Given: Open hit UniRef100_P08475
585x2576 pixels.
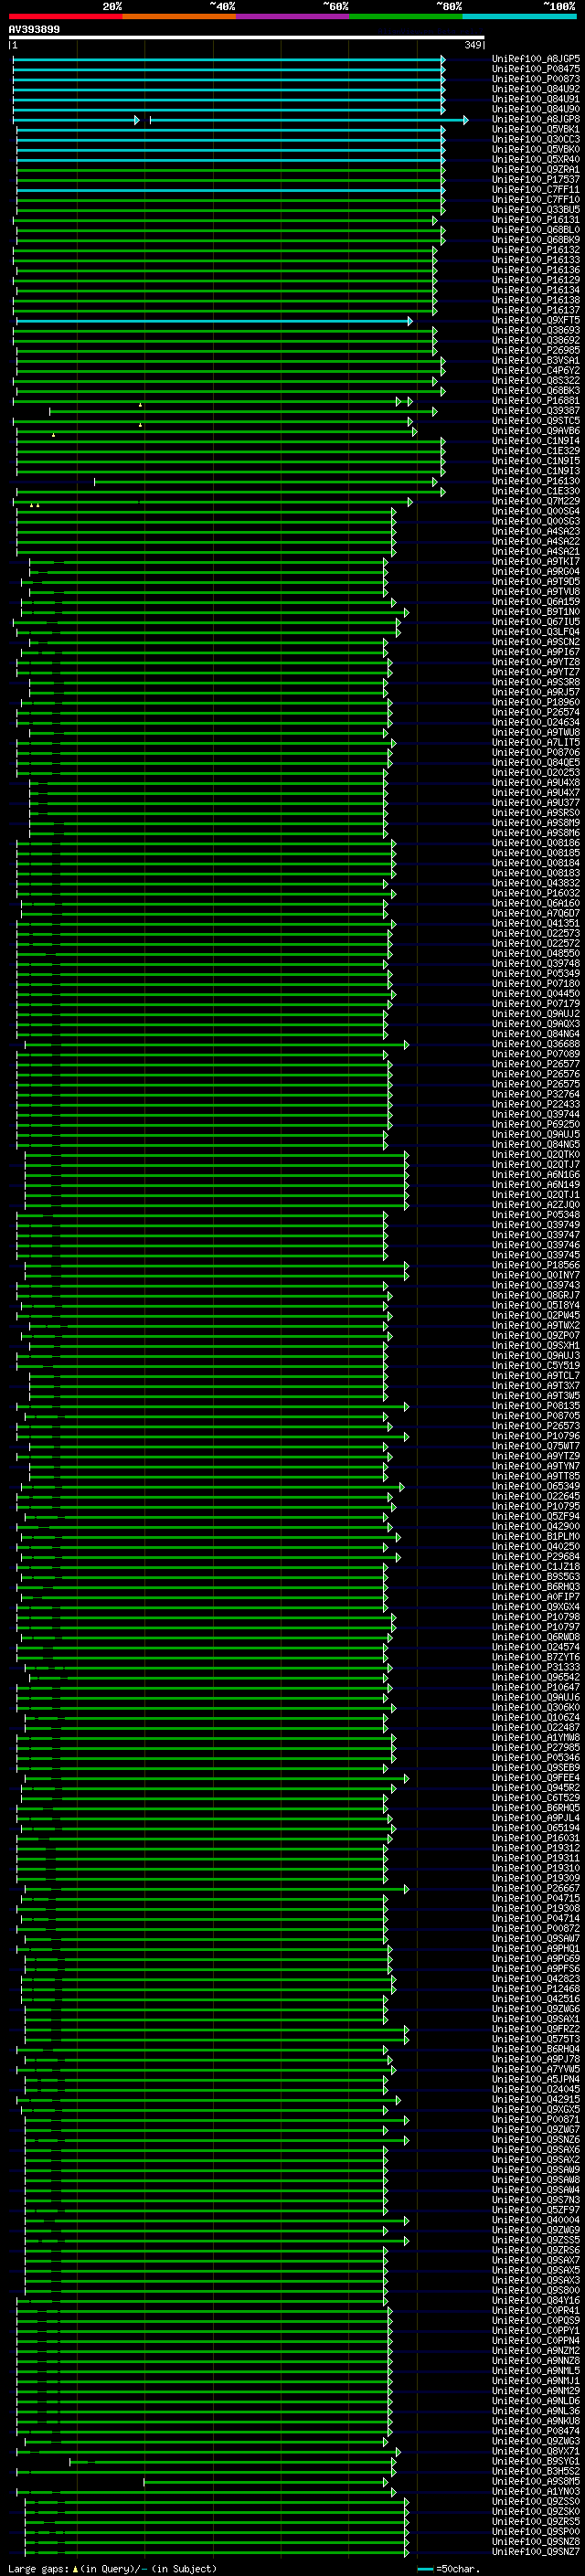Looking at the screenshot, I should pyautogui.click(x=535, y=69).
